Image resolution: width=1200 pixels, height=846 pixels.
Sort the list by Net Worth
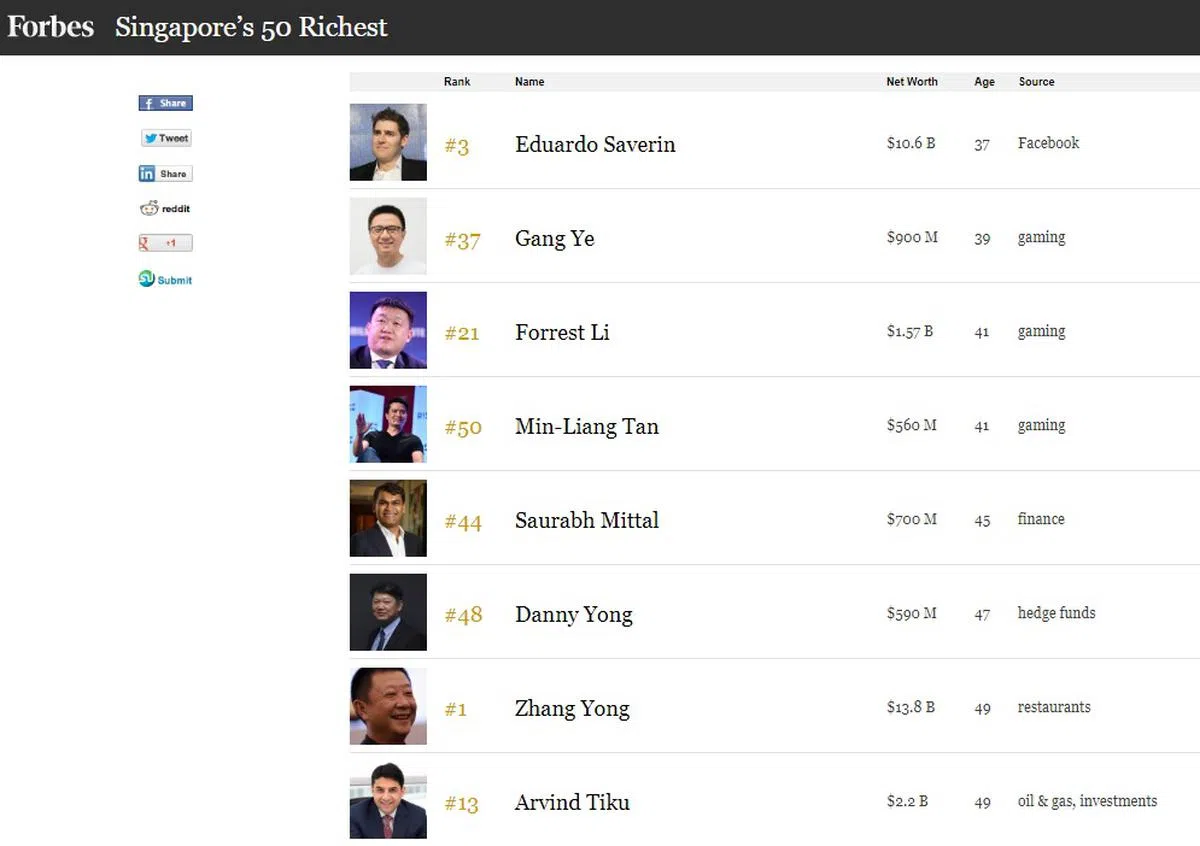(912, 82)
